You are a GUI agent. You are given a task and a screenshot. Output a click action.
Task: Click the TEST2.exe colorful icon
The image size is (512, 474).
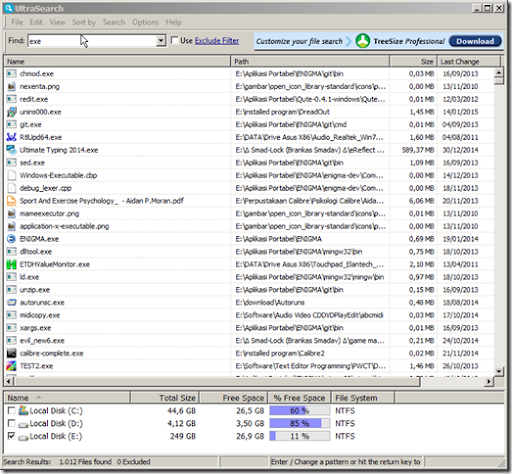11,366
